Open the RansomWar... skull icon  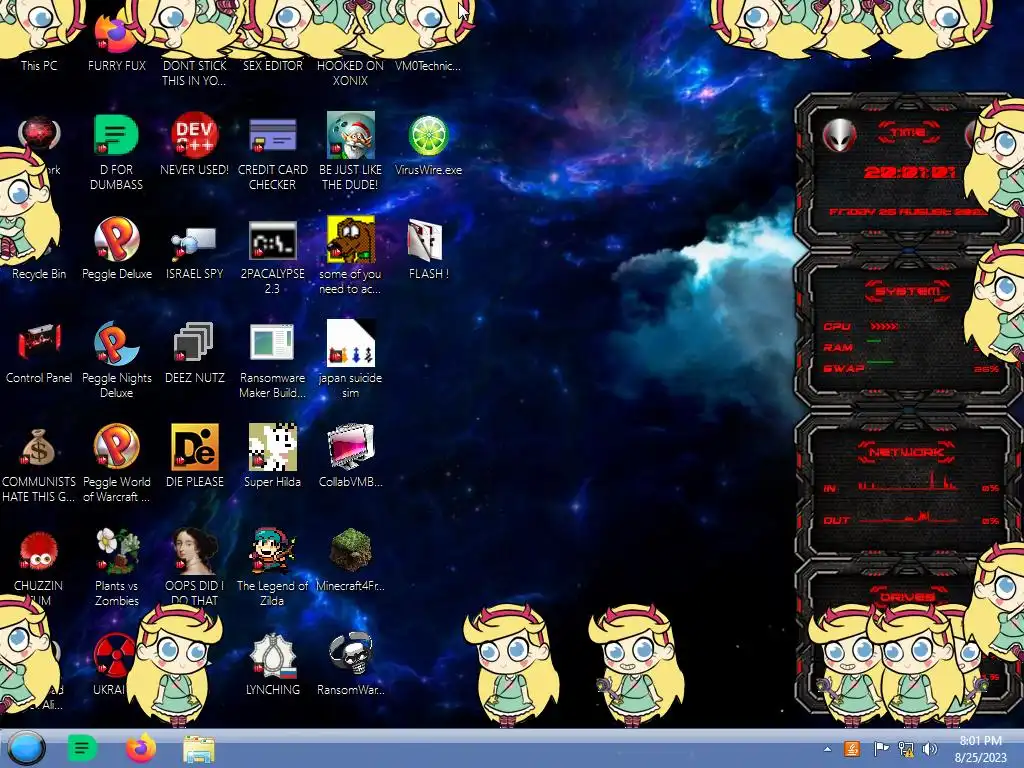tap(350, 655)
